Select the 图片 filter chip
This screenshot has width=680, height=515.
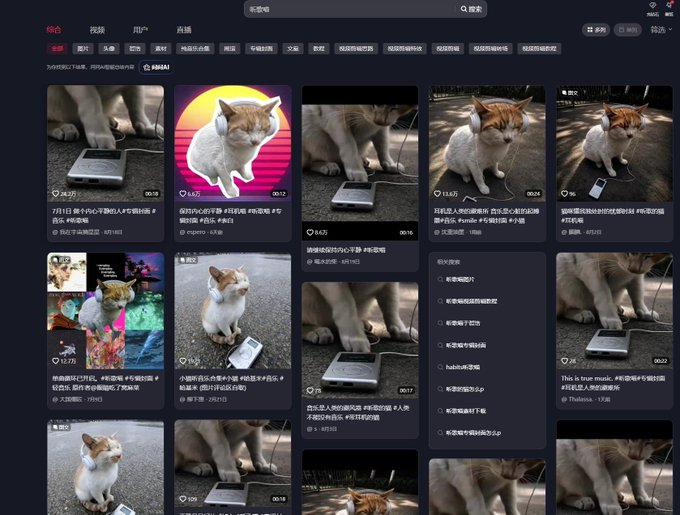click(x=83, y=49)
